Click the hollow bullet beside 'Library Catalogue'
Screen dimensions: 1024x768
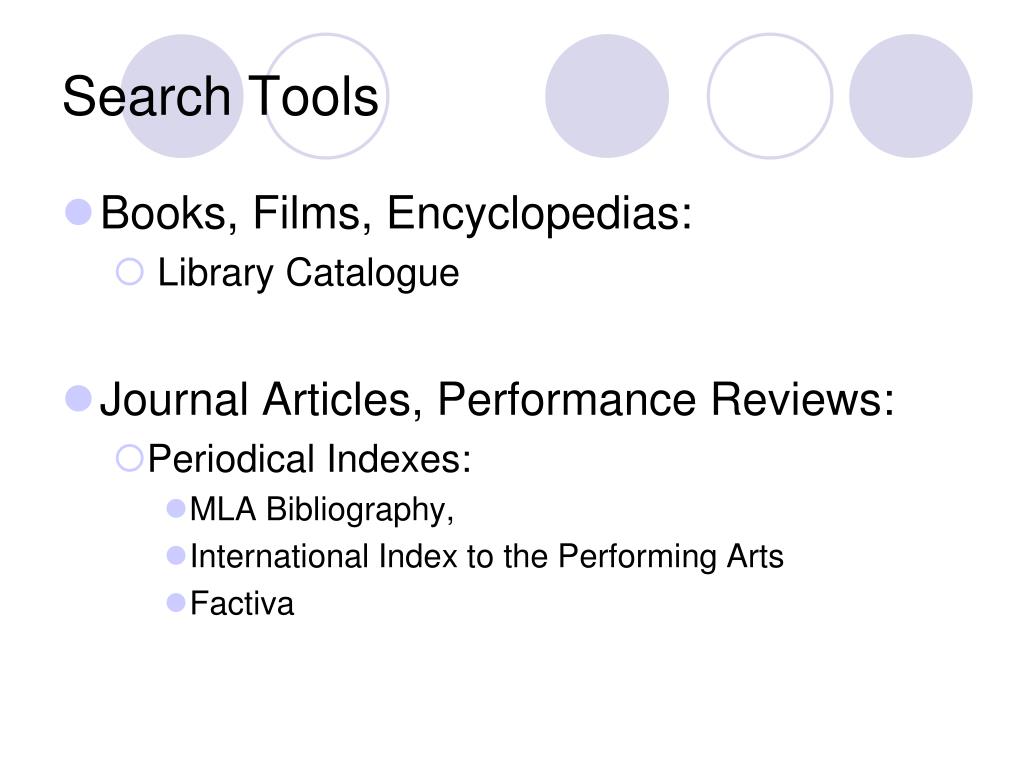pos(129,272)
